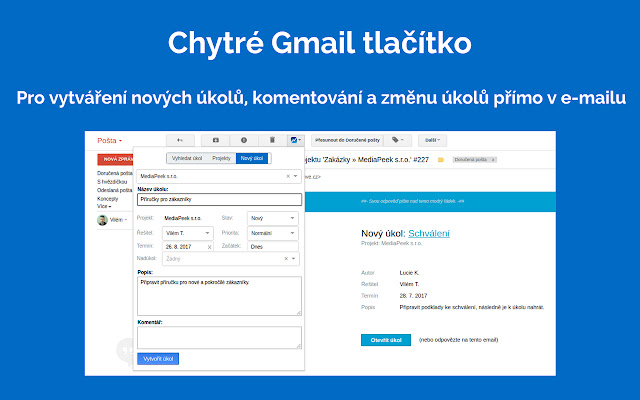Screen dimensions: 640x400
Task: Switch to the Vyhledat úkol tab
Action: point(187,158)
